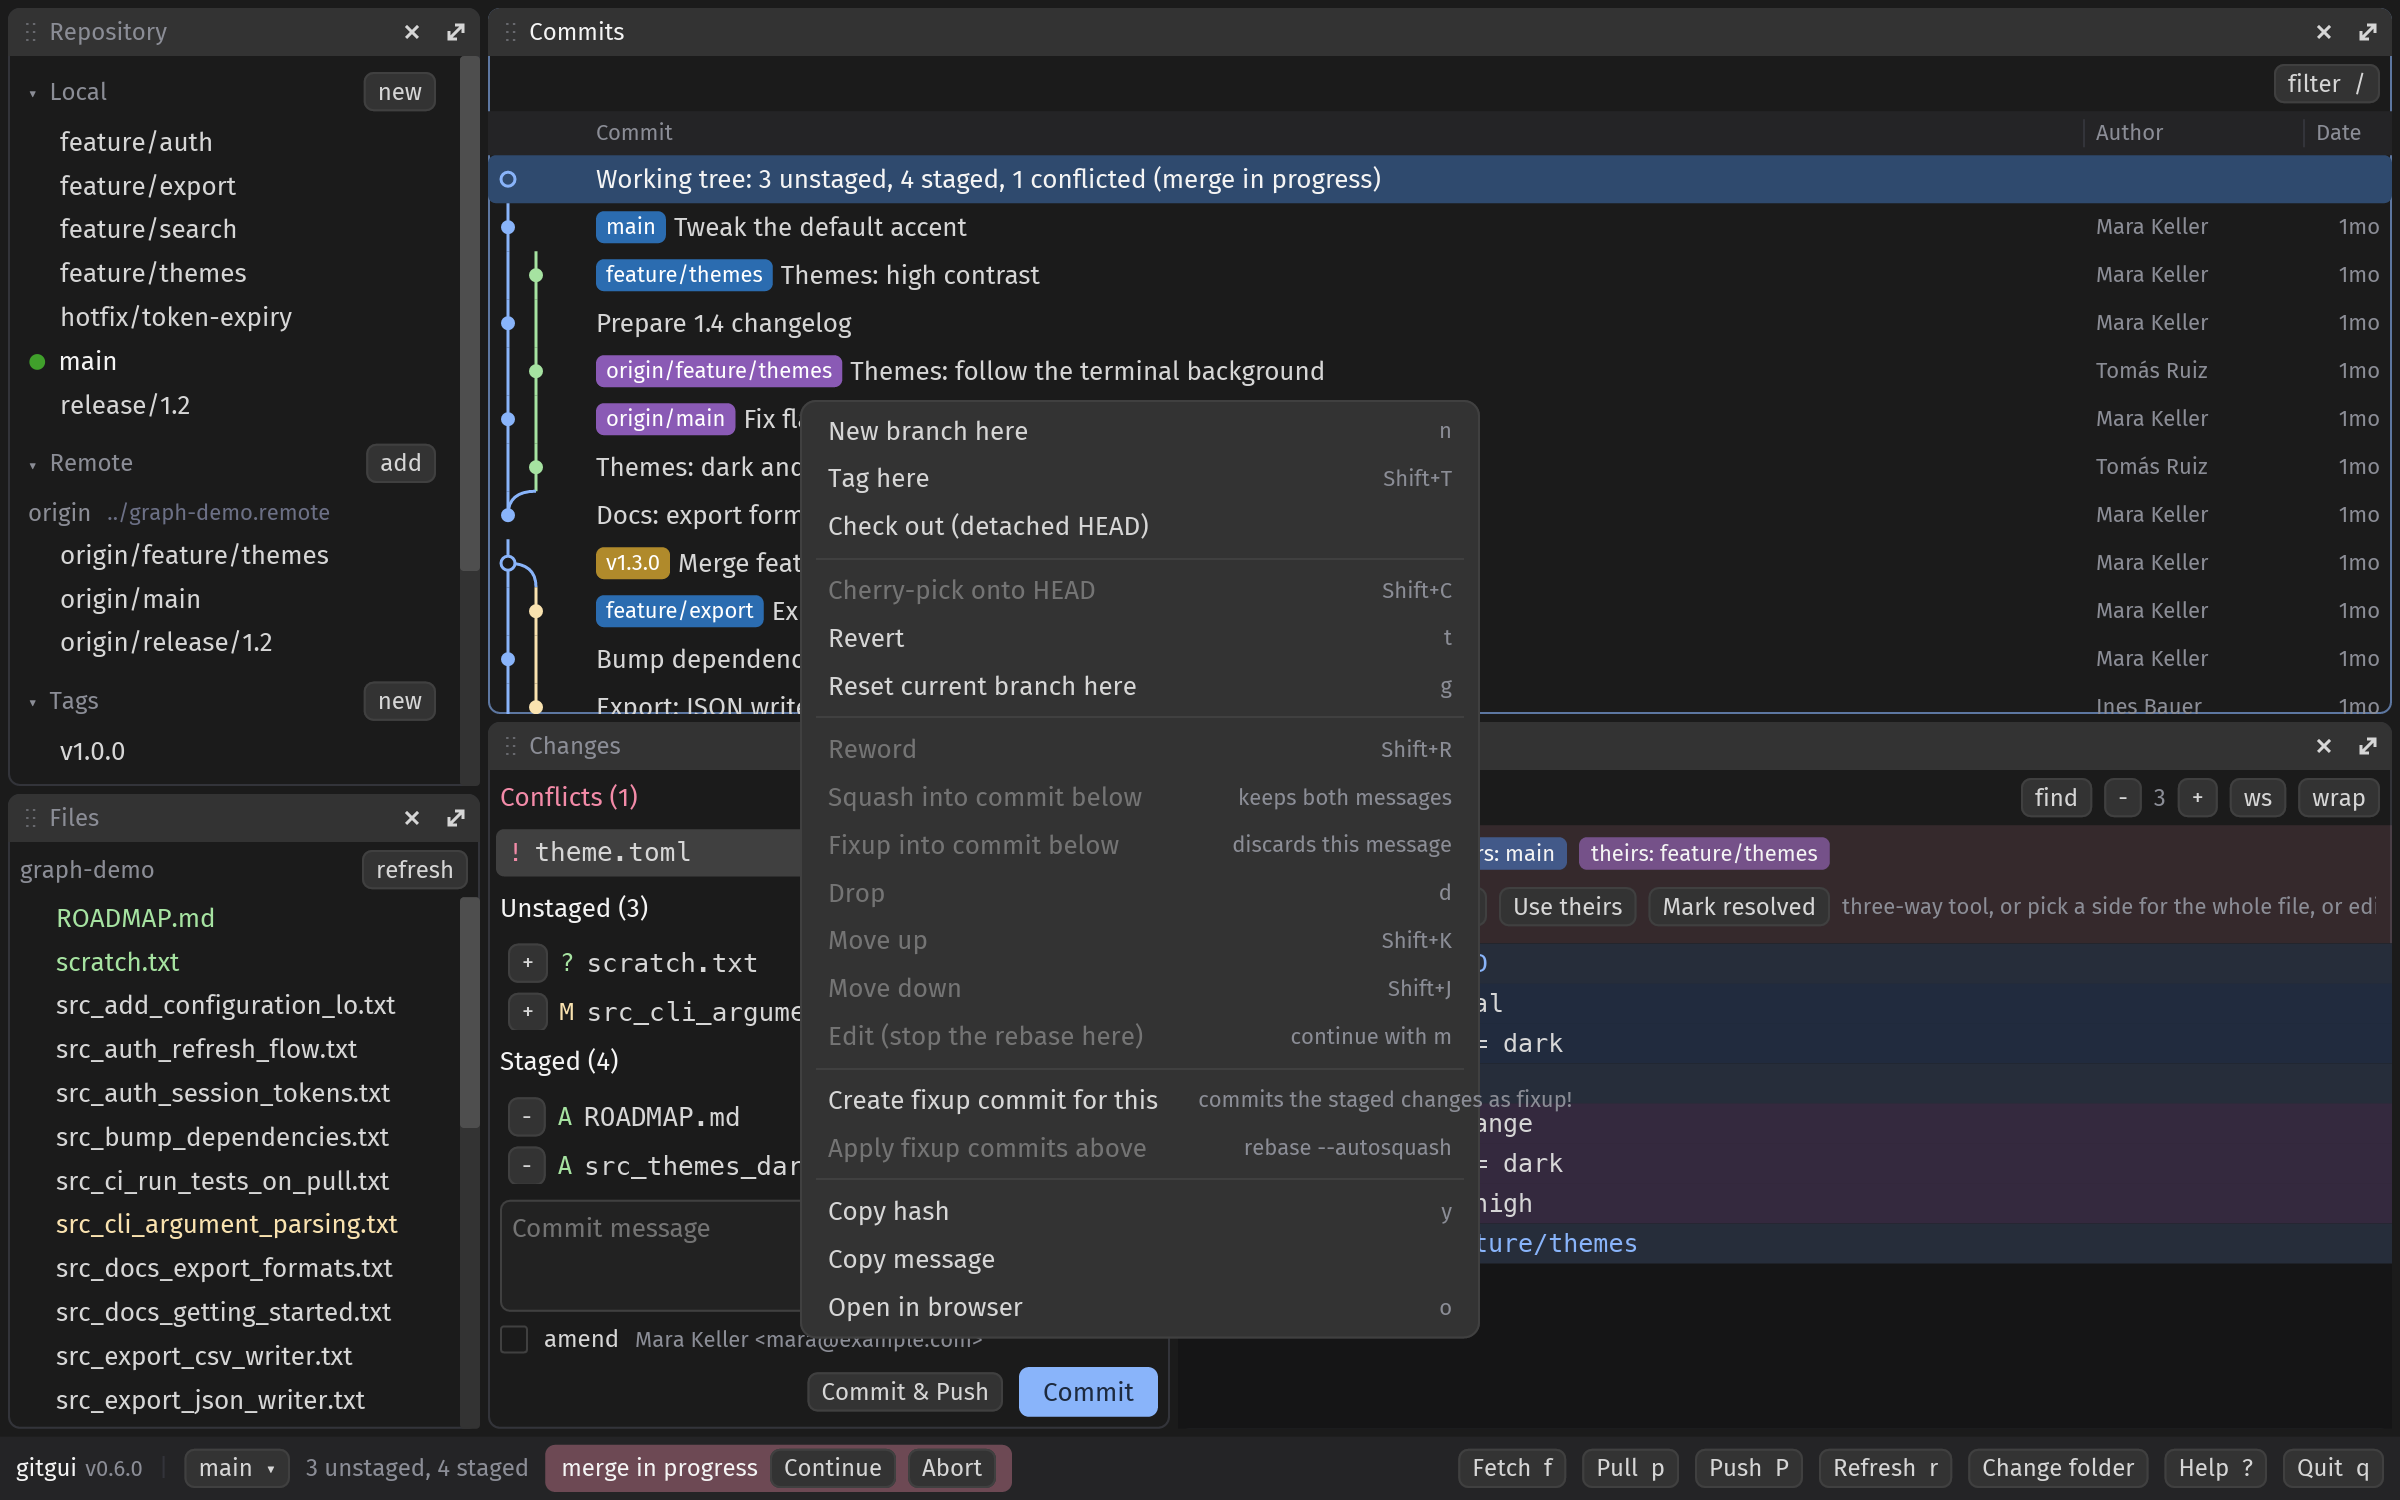Stage src_cli_argument file with its plus button
The image size is (2400, 1500).
(x=527, y=1012)
